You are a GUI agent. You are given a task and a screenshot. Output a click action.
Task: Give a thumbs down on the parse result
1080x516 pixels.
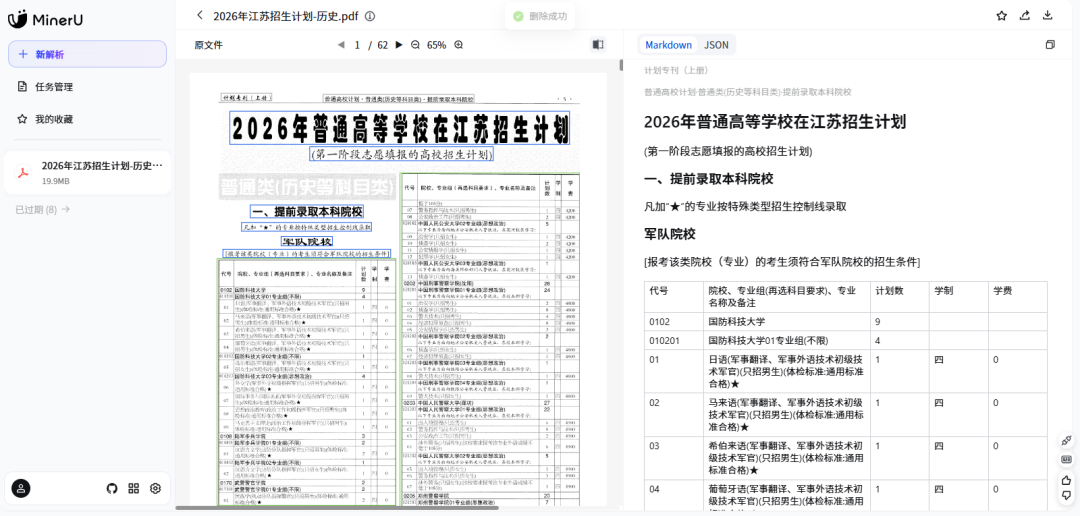[1067, 495]
